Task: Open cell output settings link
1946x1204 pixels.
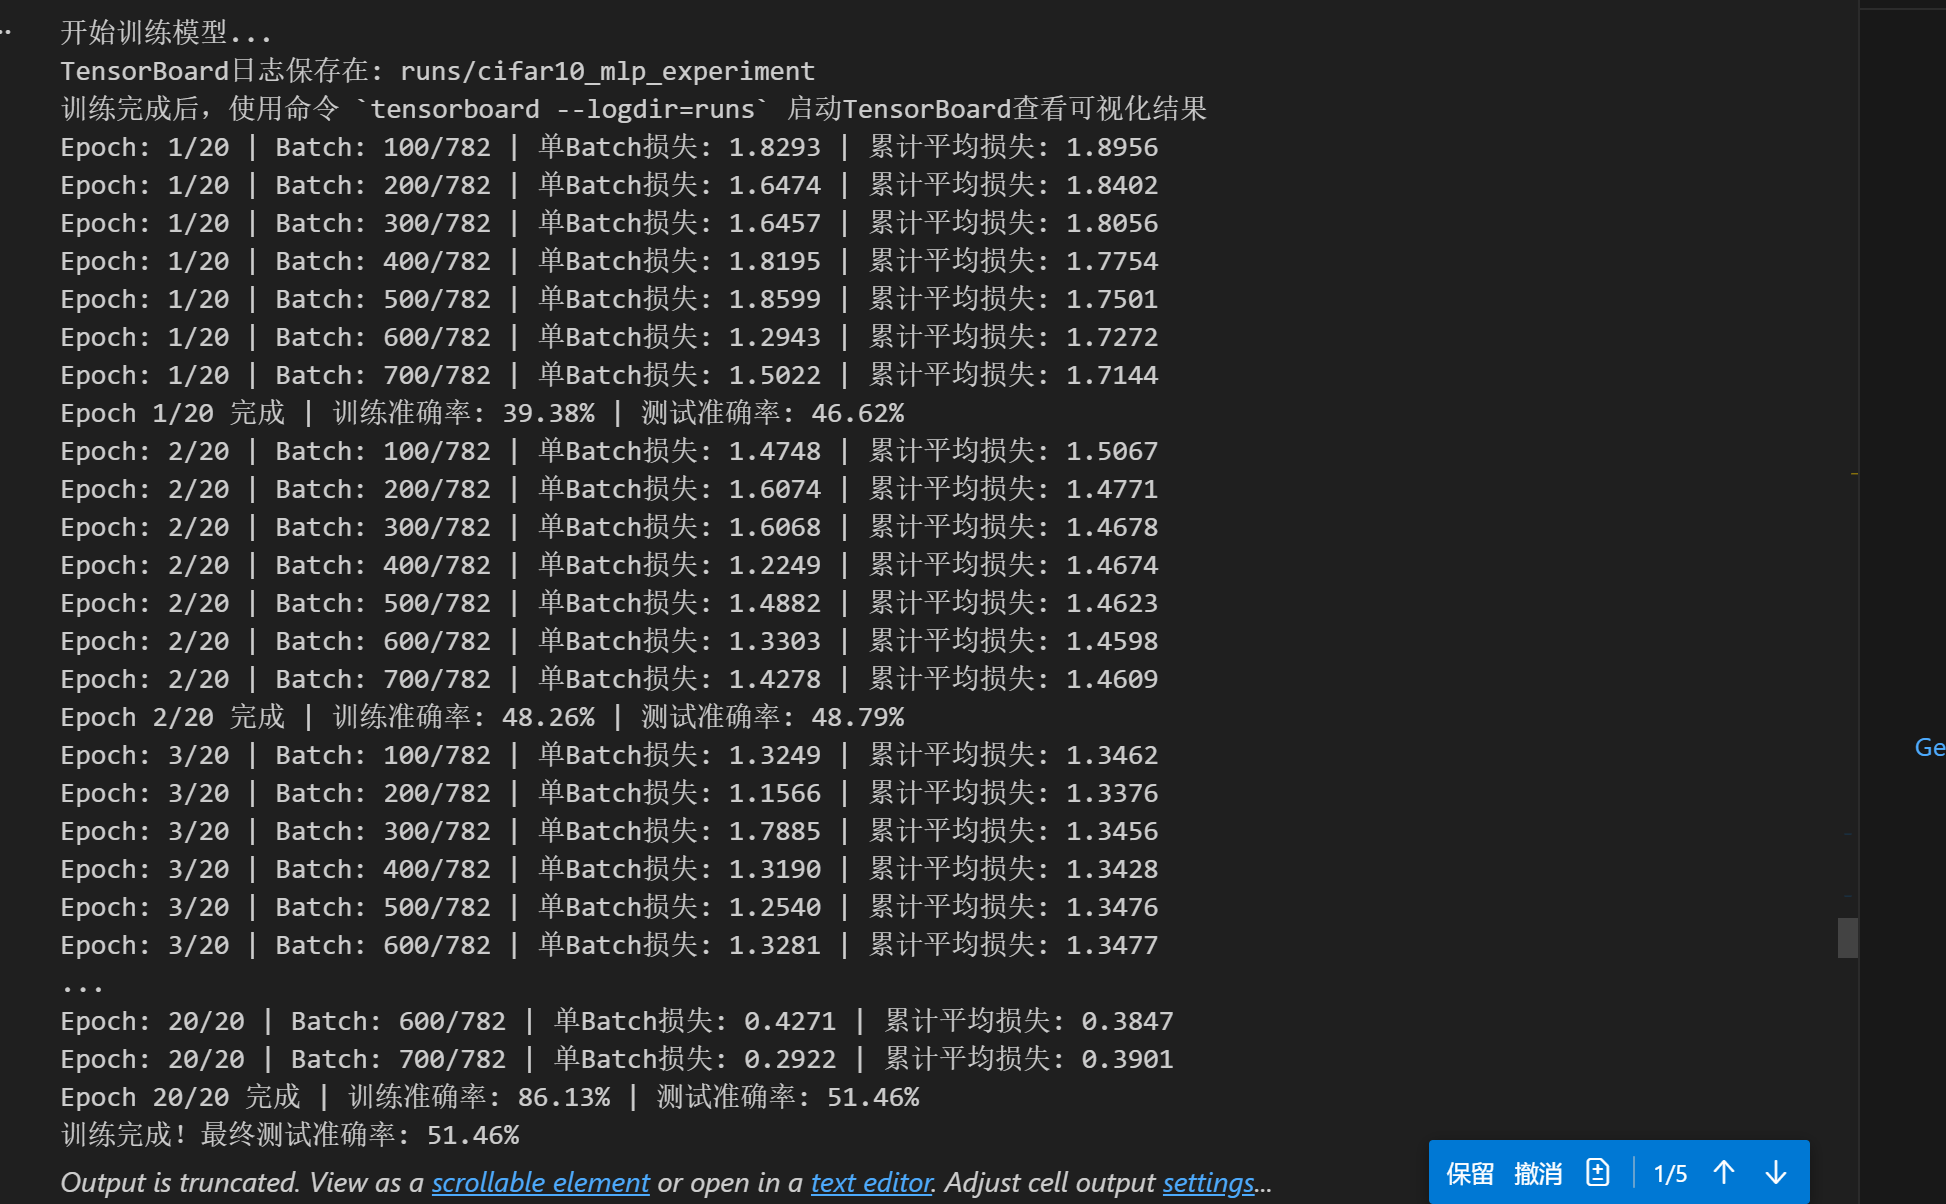Action: coord(1208,1183)
